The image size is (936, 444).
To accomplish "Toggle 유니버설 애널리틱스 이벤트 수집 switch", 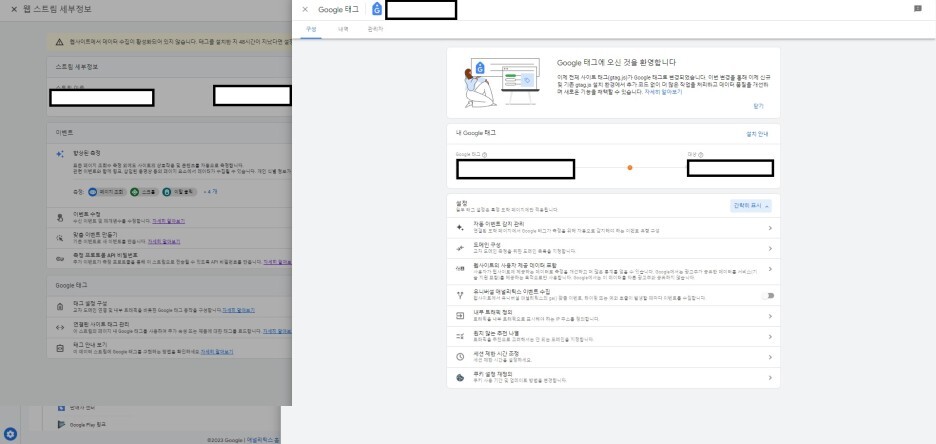I will click(x=768, y=295).
